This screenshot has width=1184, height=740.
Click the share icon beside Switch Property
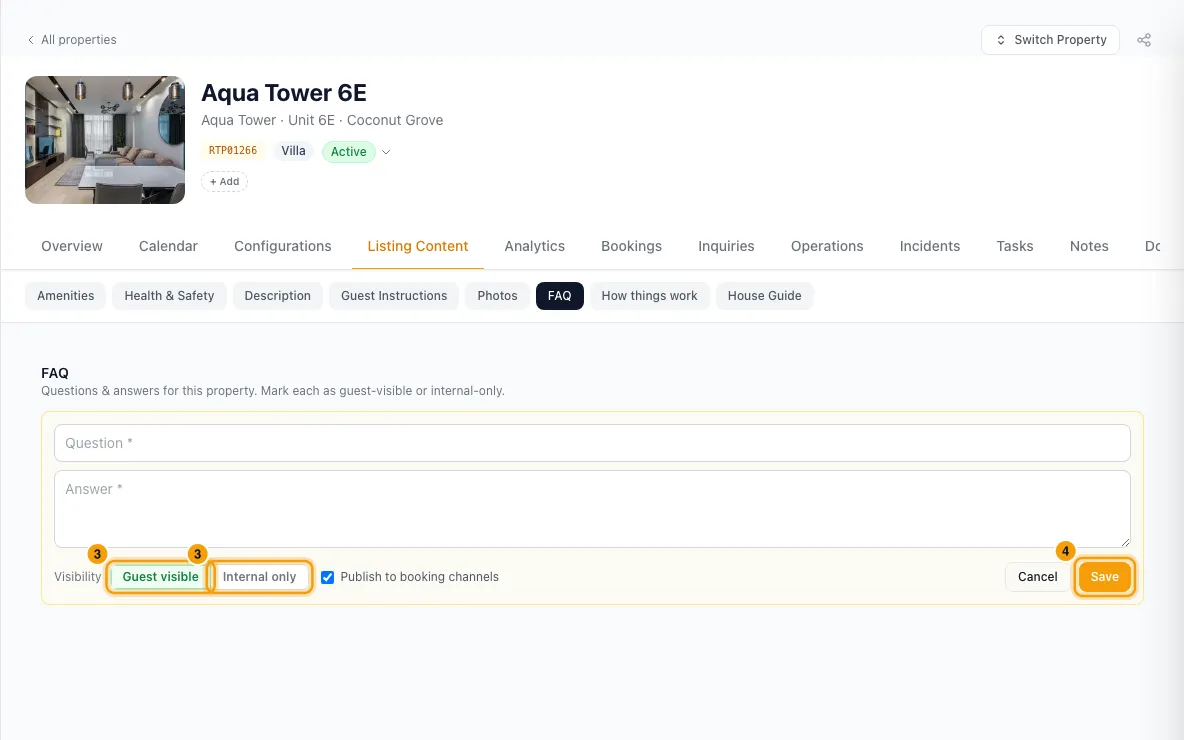(1144, 40)
